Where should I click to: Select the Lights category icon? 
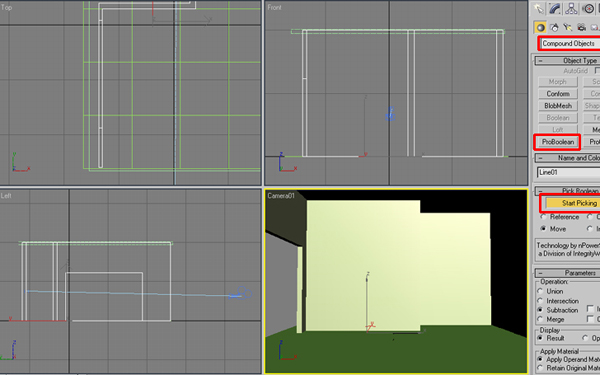(x=568, y=27)
